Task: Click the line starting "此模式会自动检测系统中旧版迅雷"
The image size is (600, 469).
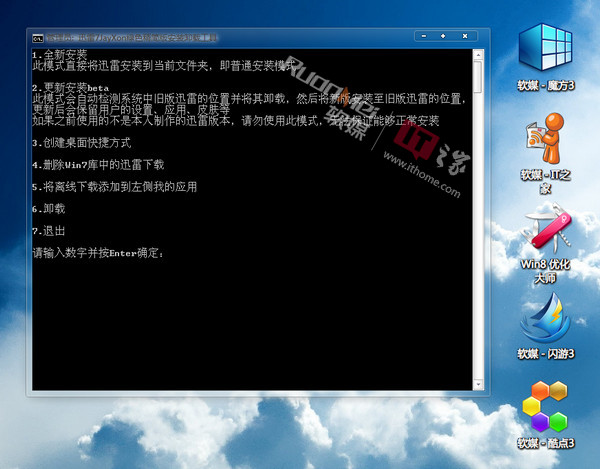Action: pyautogui.click(x=250, y=99)
